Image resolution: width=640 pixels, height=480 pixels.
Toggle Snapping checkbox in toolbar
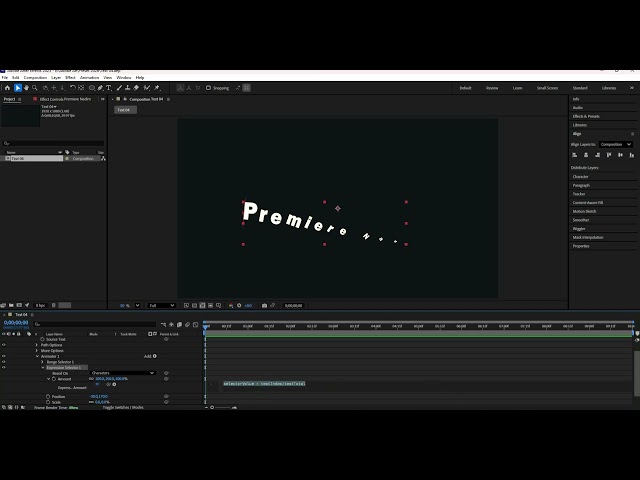[x=208, y=88]
